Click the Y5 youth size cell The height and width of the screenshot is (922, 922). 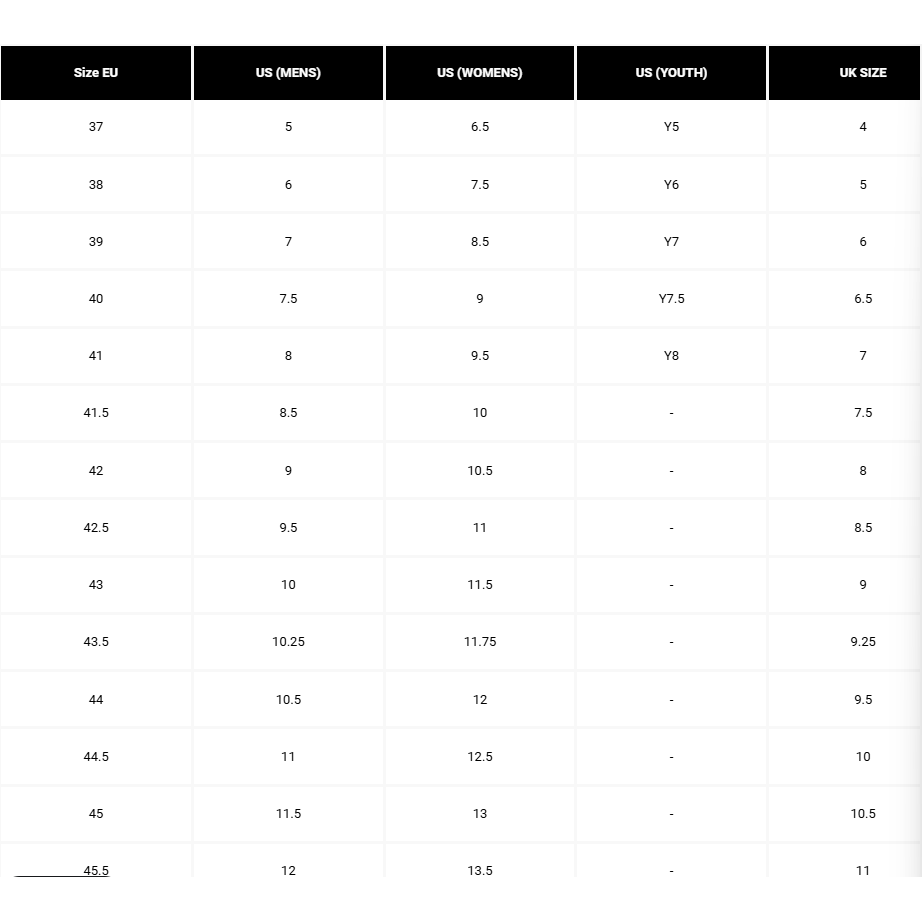click(x=671, y=127)
